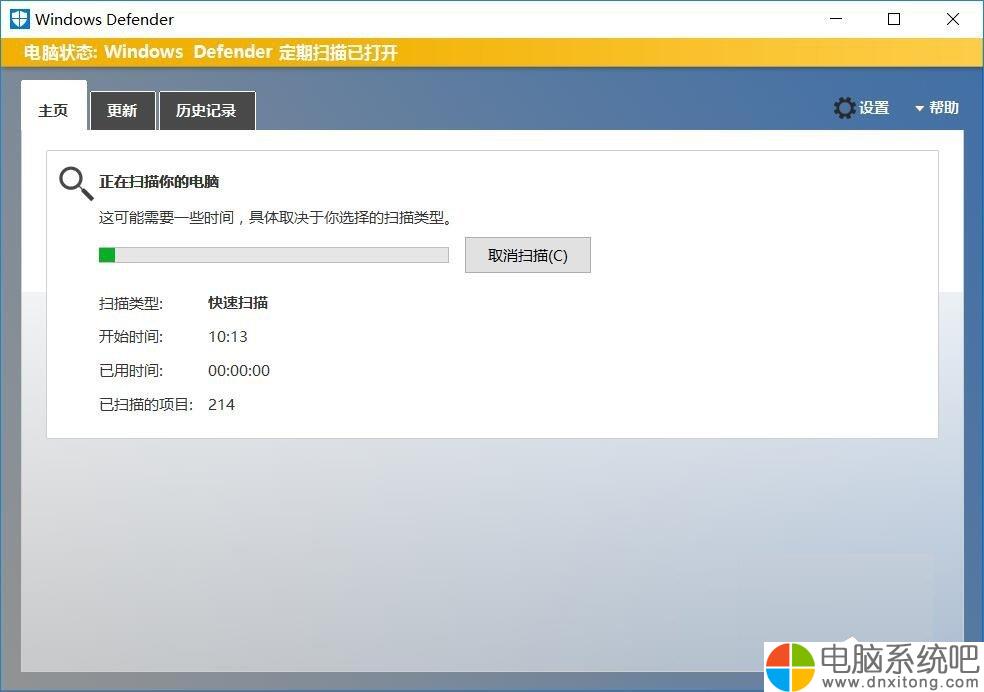Click the Windows Defender shield icon

[x=19, y=19]
